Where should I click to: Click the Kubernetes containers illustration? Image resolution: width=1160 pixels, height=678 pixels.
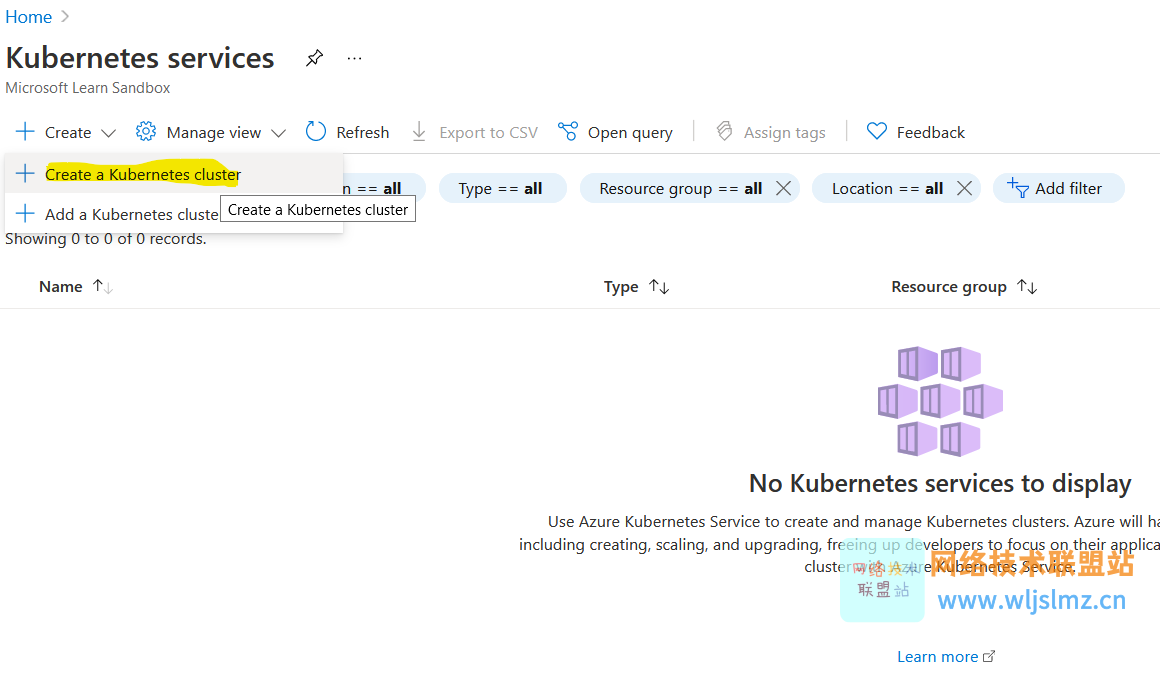coord(940,401)
